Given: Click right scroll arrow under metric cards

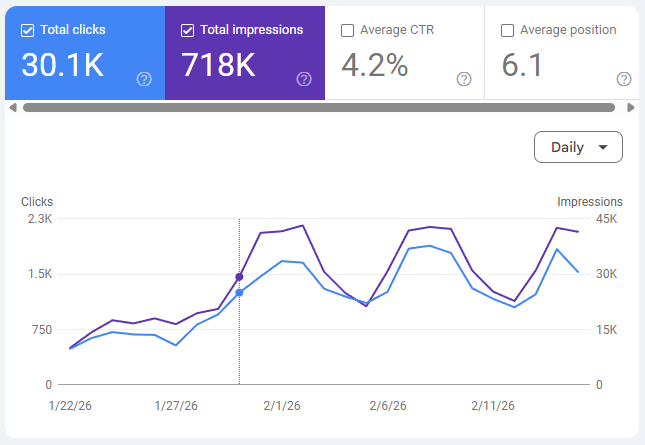Looking at the screenshot, I should pyautogui.click(x=631, y=108).
